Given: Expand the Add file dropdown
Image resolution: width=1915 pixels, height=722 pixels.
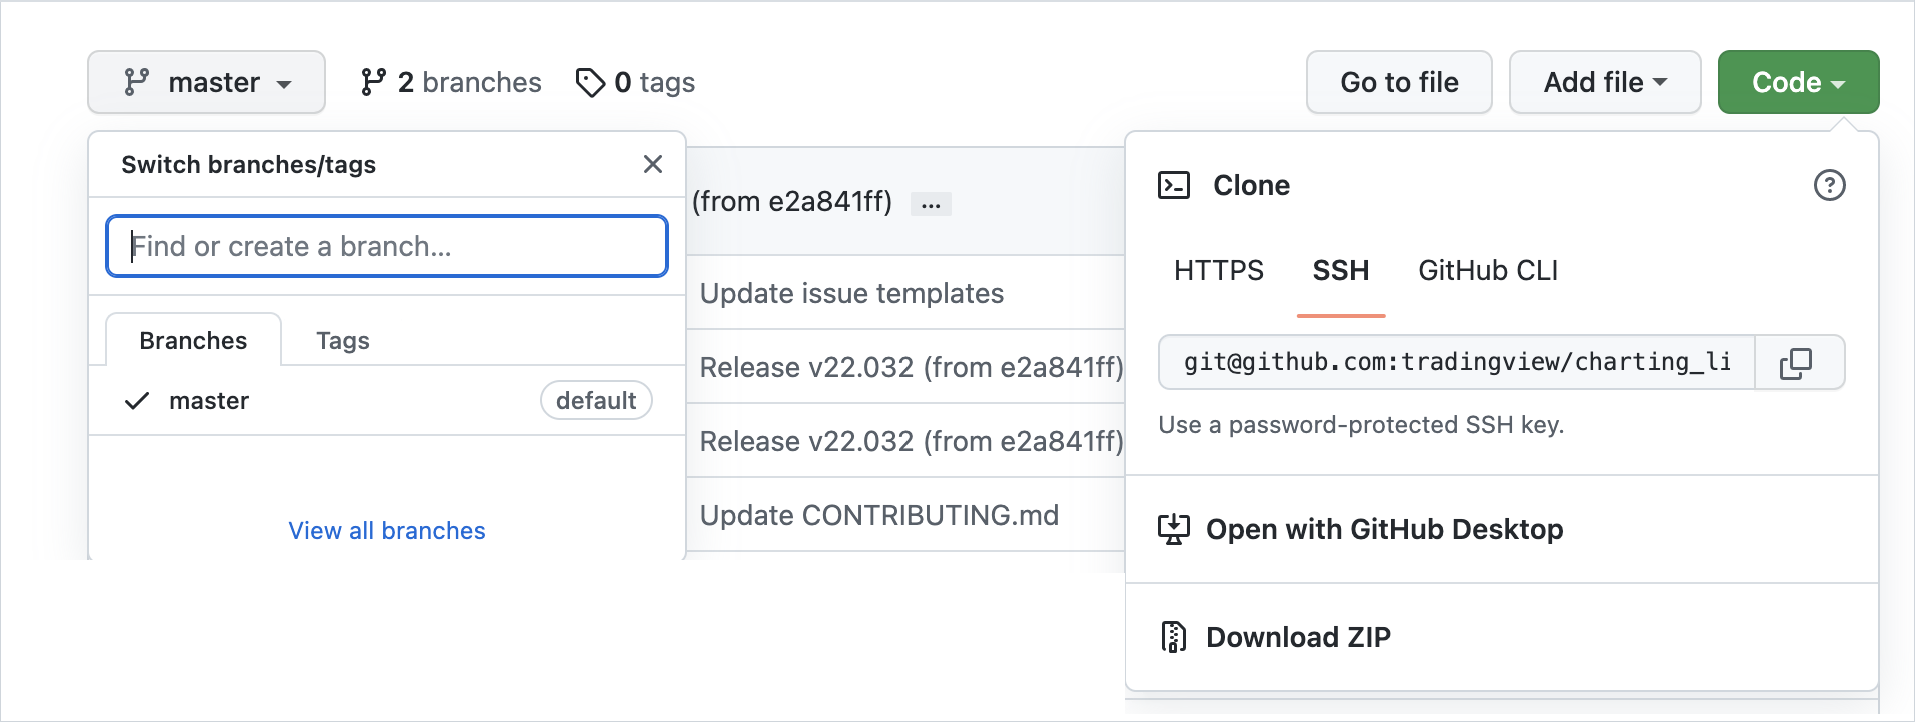Looking at the screenshot, I should (1604, 82).
